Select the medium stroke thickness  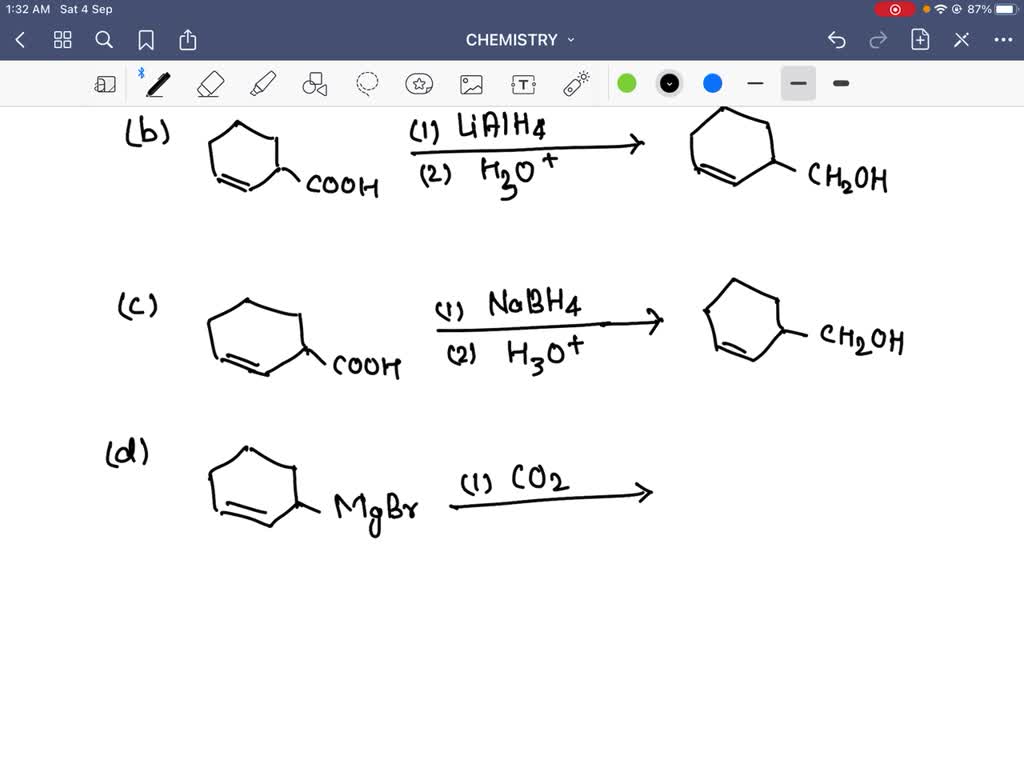pos(797,83)
